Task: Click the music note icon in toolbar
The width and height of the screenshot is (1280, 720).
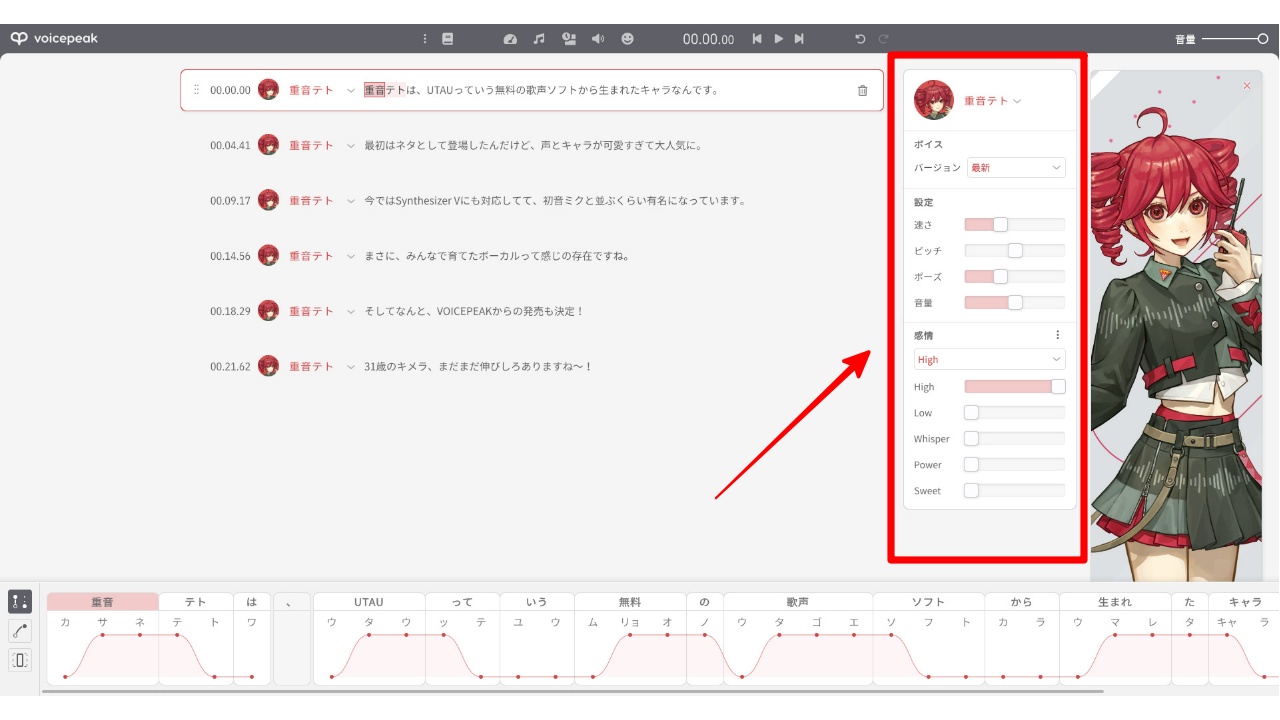Action: click(539, 39)
